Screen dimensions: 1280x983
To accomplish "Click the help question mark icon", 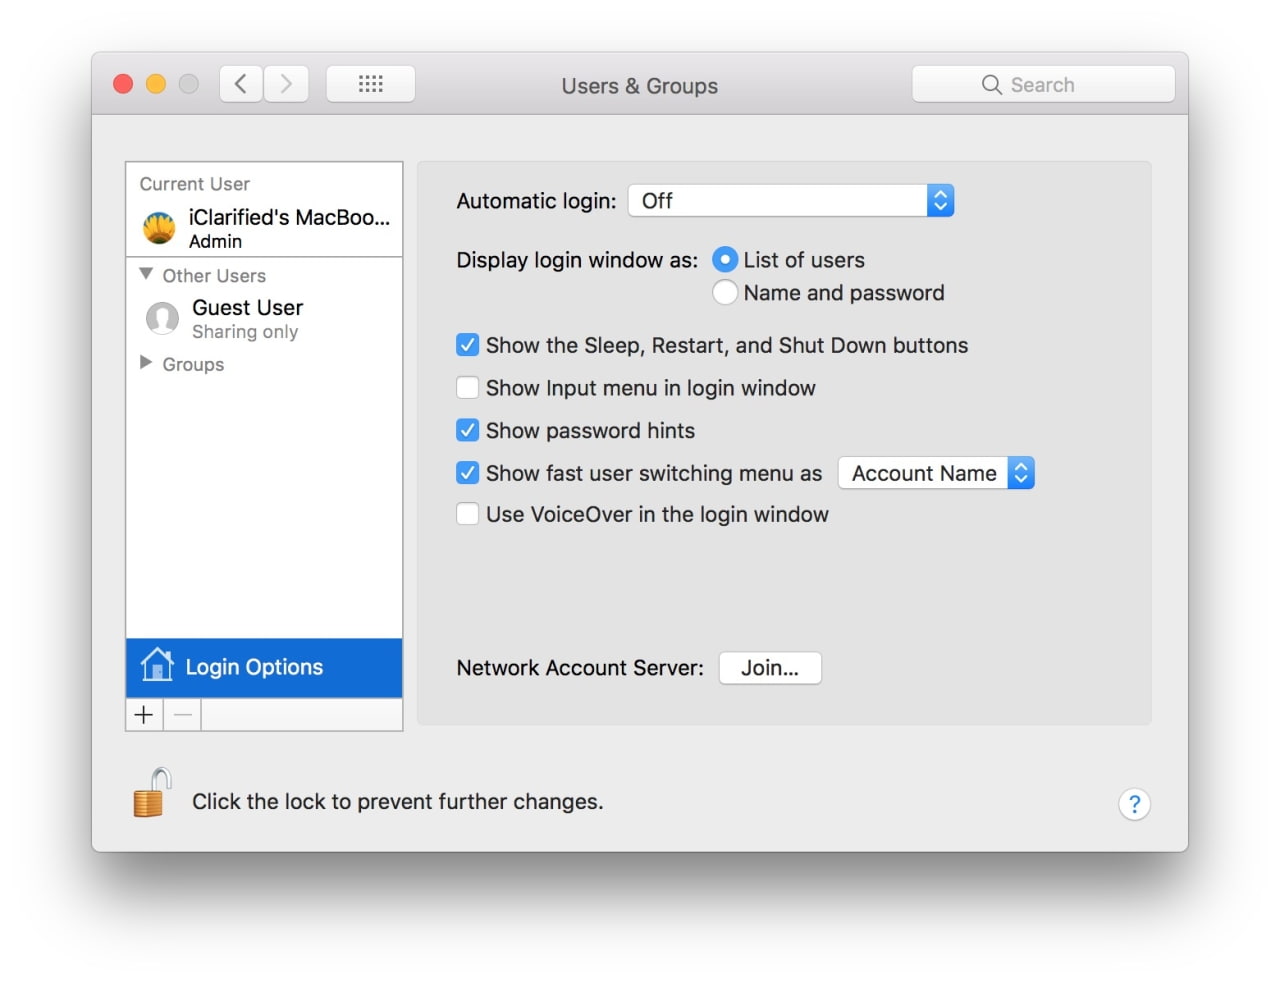I will point(1134,804).
